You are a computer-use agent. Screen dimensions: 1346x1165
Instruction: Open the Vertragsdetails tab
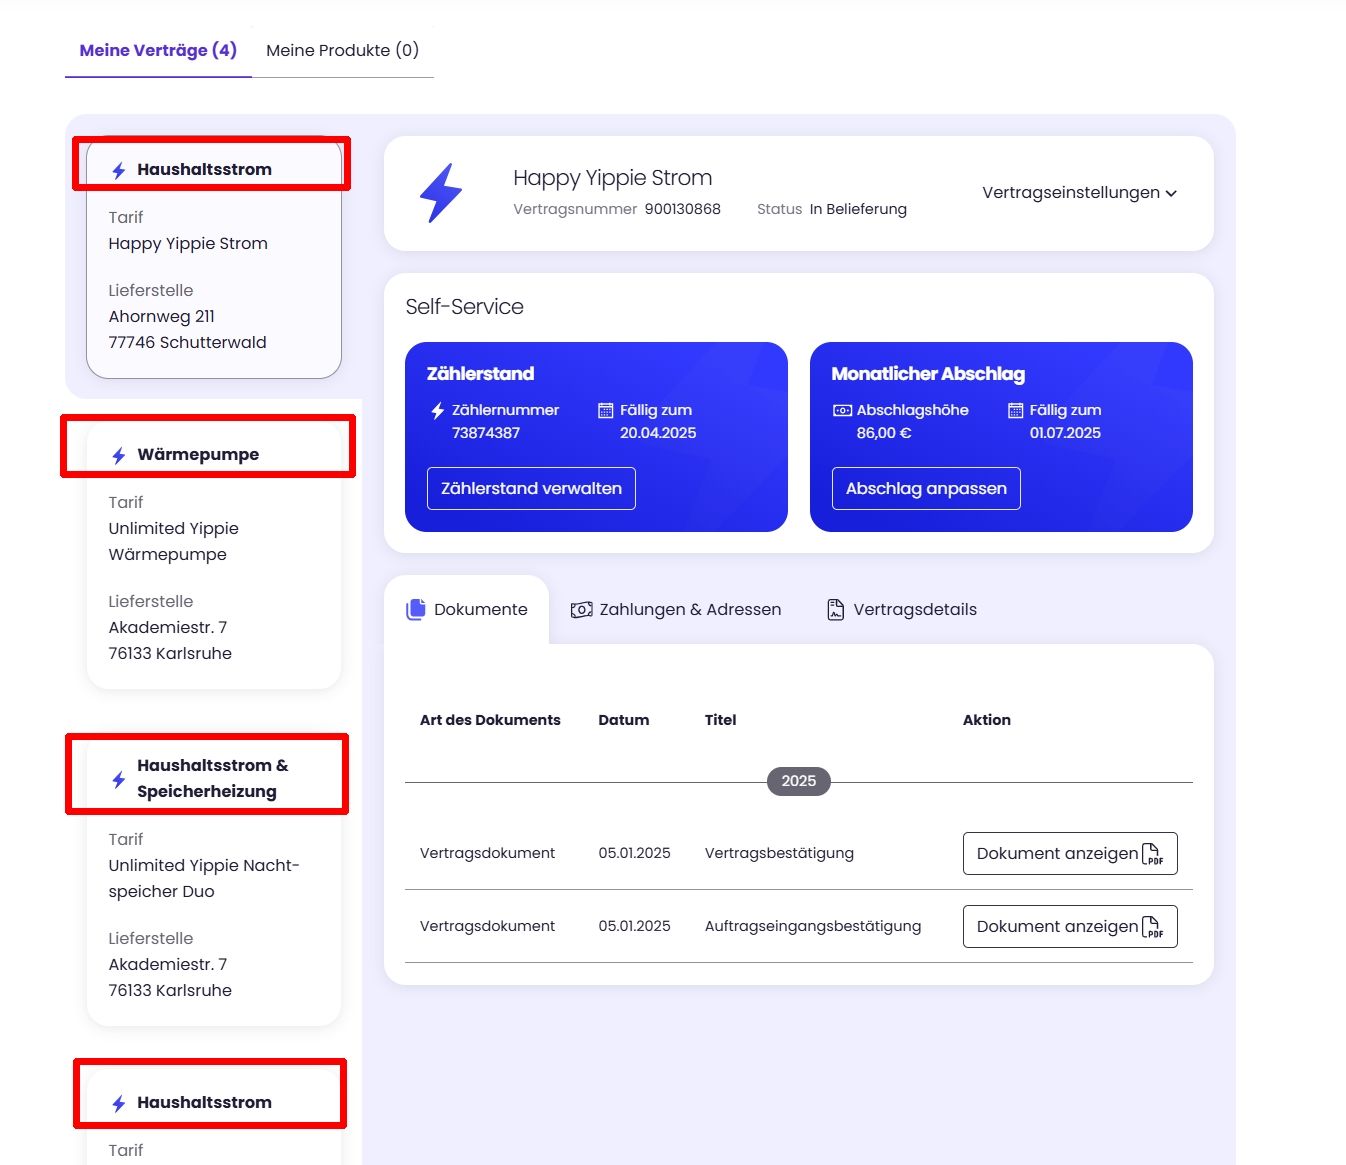[902, 610]
